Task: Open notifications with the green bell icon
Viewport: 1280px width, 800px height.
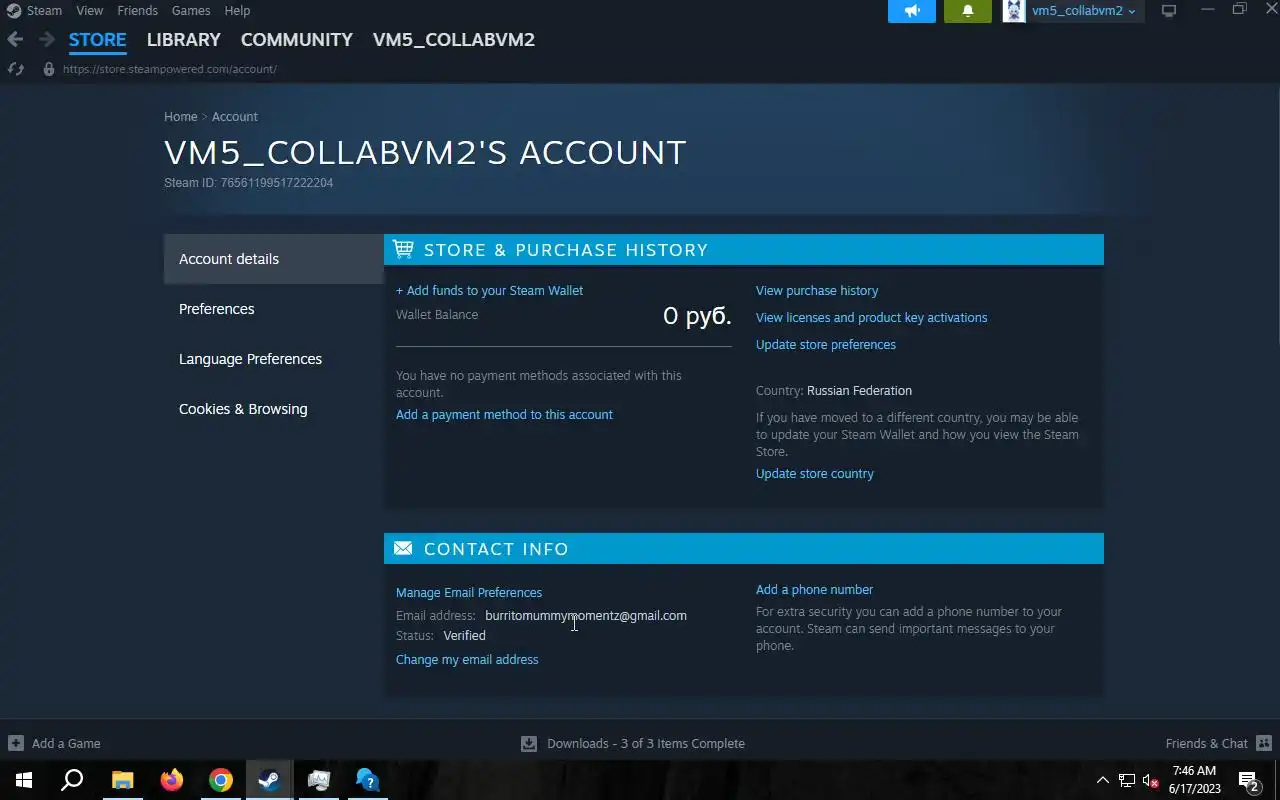Action: click(967, 11)
